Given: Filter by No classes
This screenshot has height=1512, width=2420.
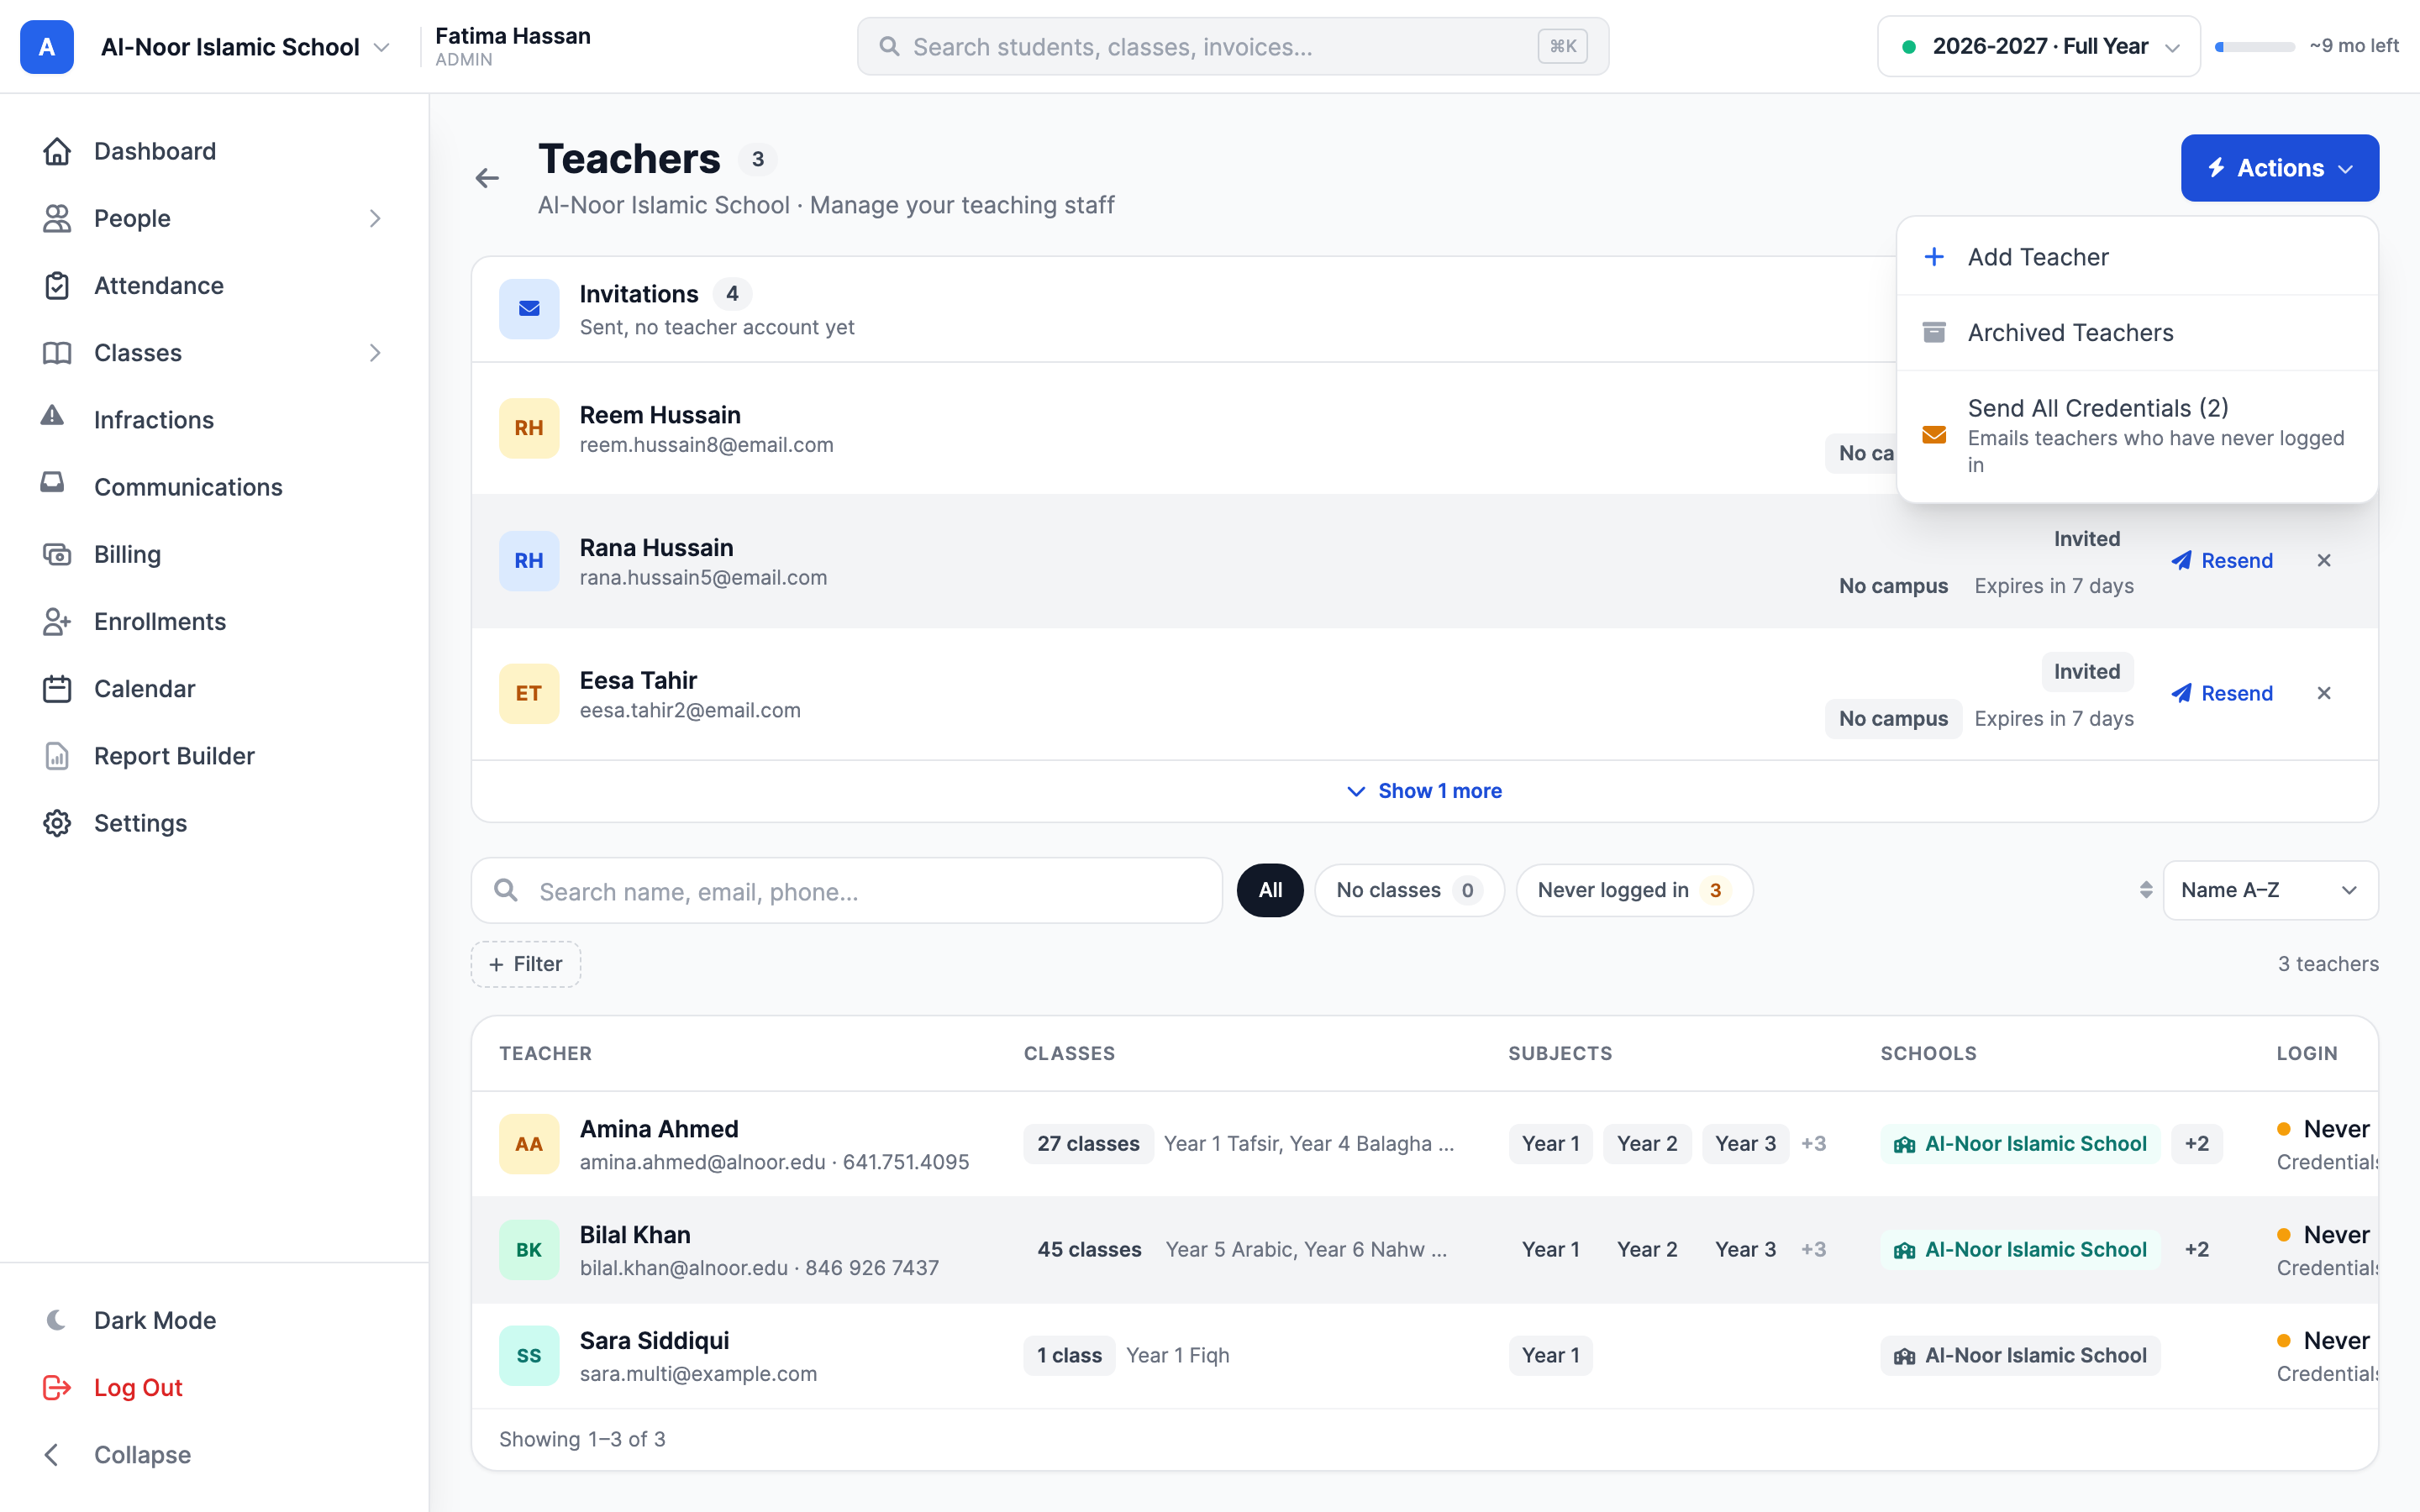Looking at the screenshot, I should (1409, 890).
